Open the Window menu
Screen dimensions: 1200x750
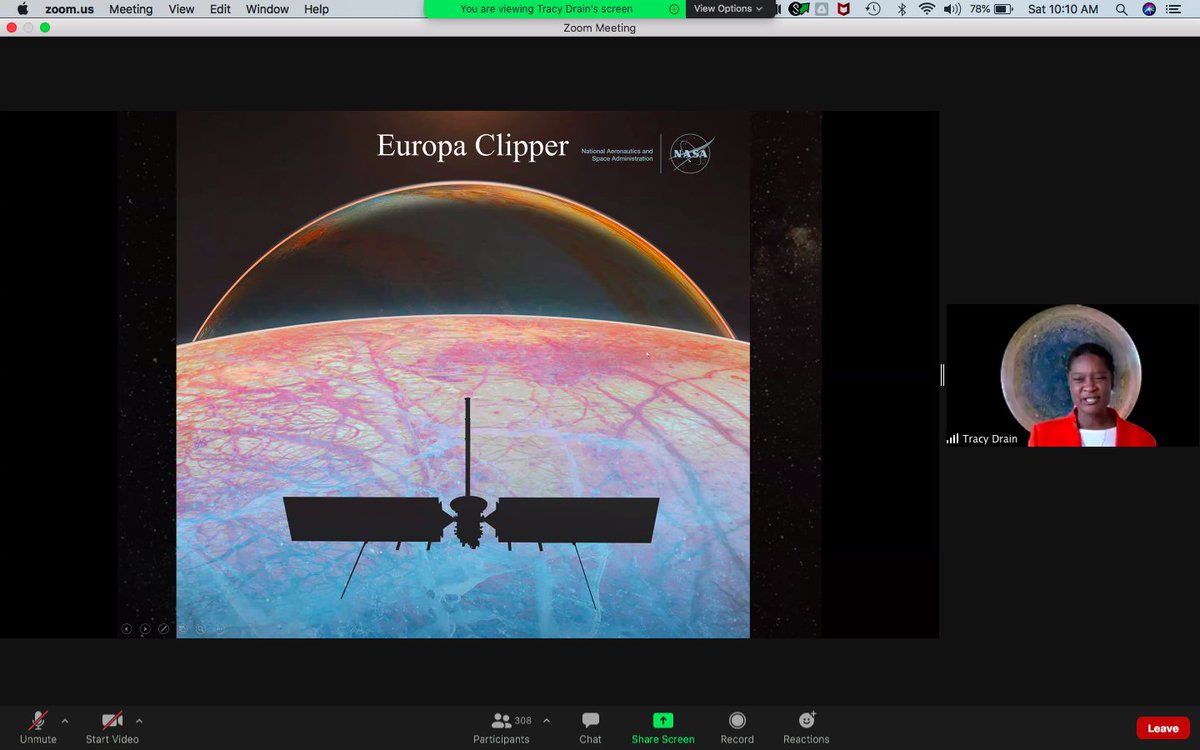coord(267,9)
